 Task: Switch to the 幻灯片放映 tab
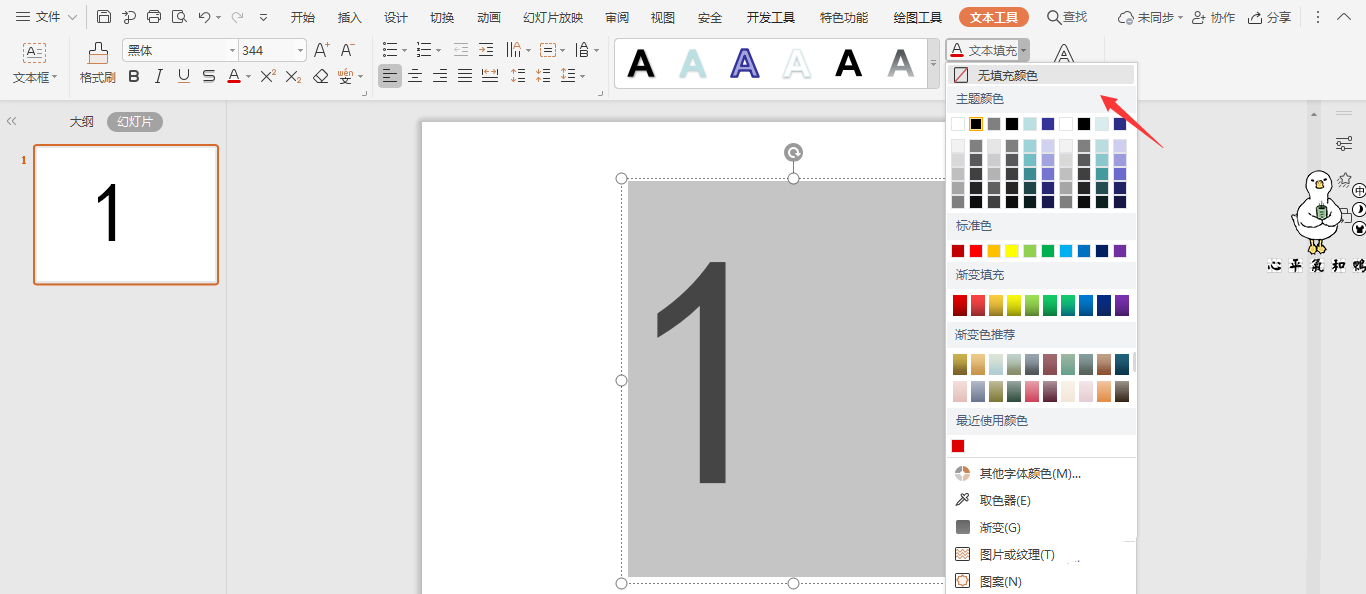553,17
